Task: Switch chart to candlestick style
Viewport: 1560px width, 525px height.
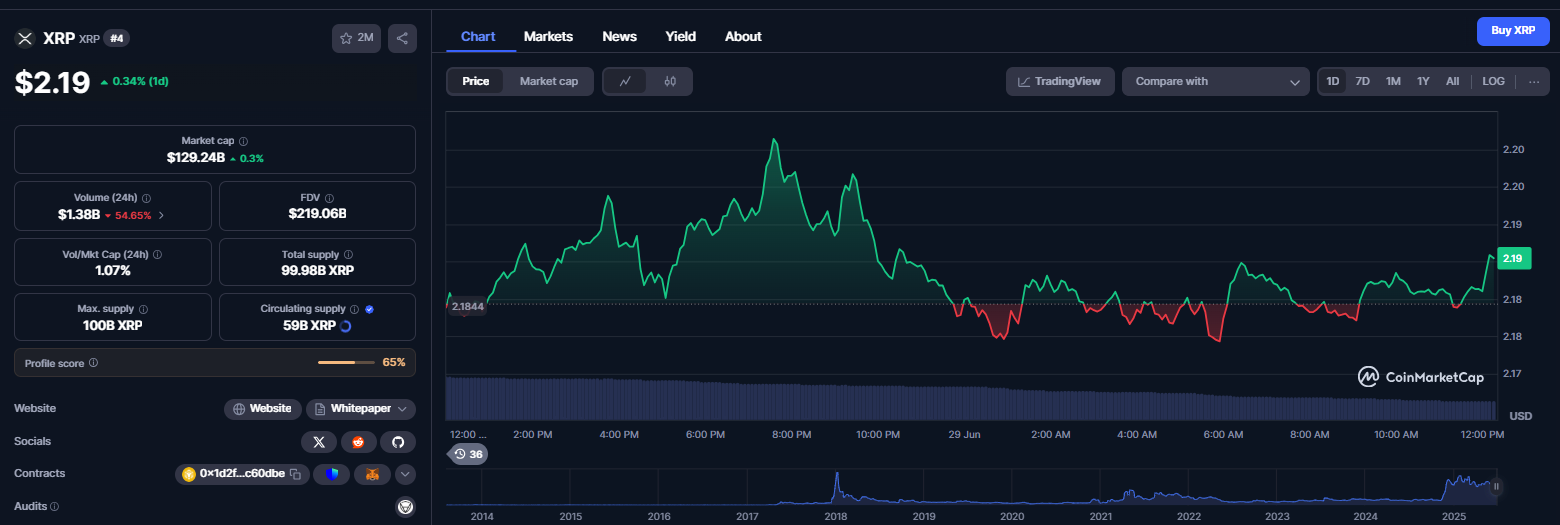Action: [670, 81]
